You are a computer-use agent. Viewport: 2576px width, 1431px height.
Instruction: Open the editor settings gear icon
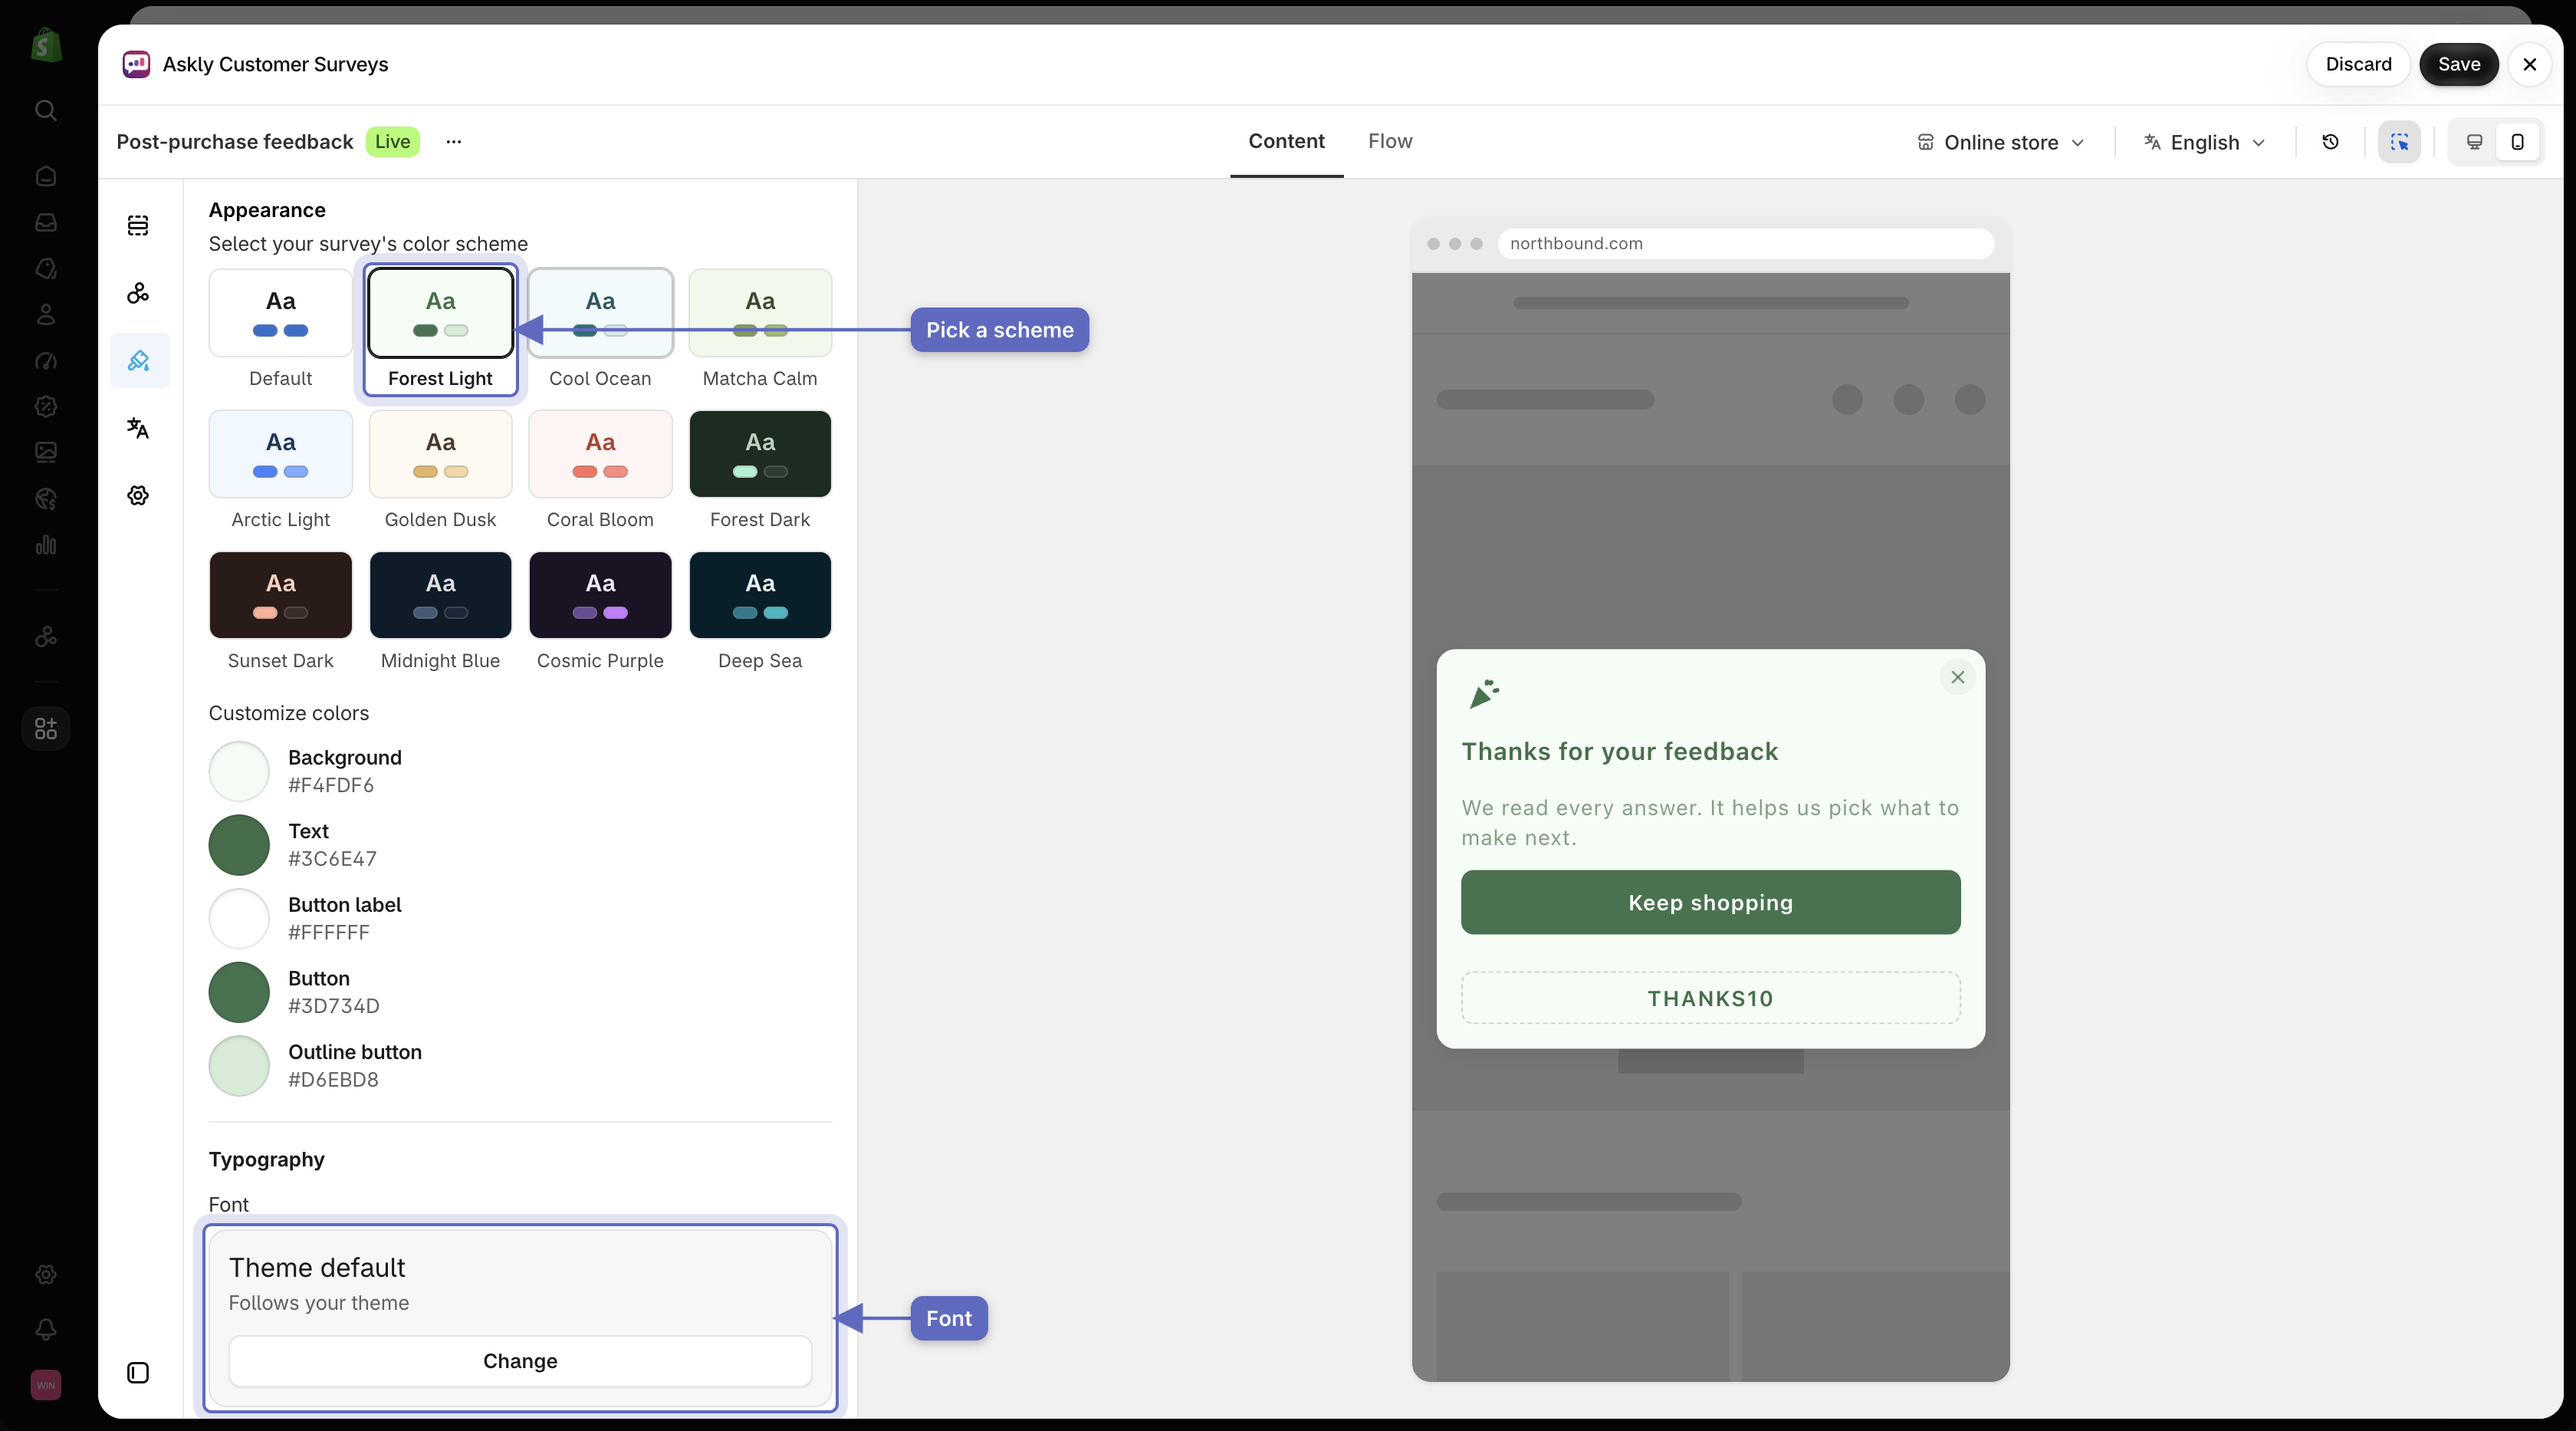[138, 495]
